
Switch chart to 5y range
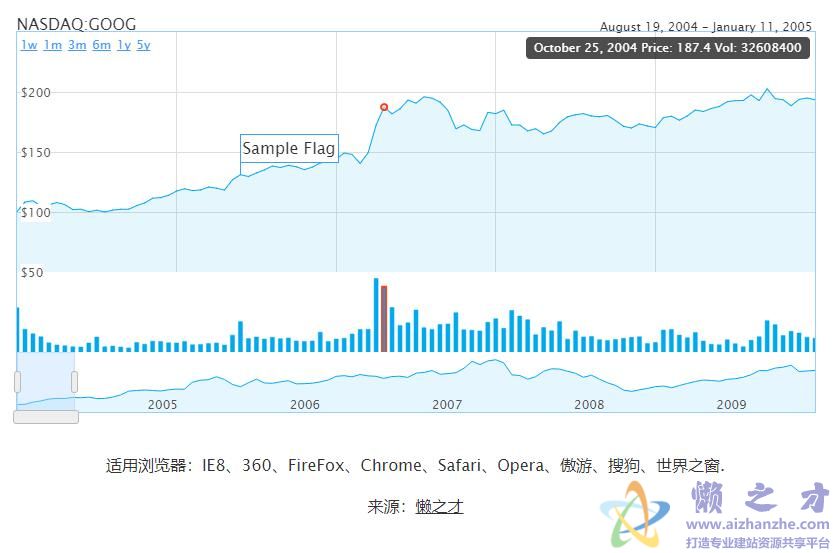pyautogui.click(x=143, y=45)
